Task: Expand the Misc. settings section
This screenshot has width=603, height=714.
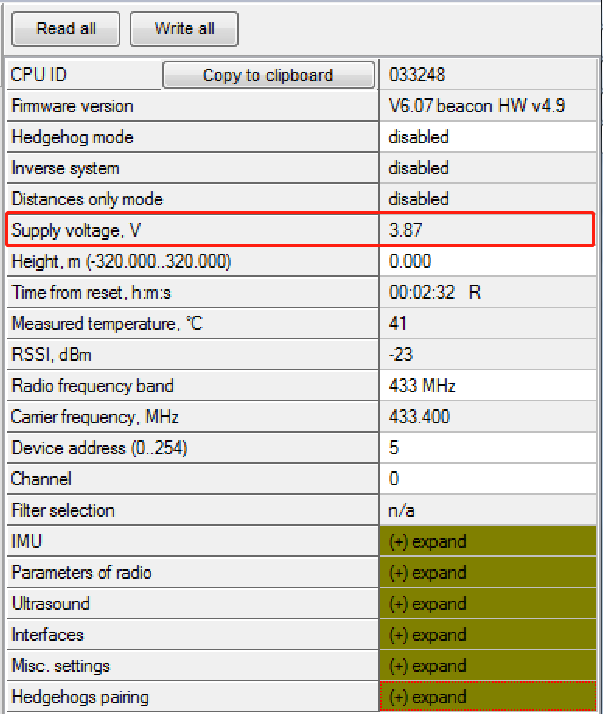Action: tap(488, 666)
